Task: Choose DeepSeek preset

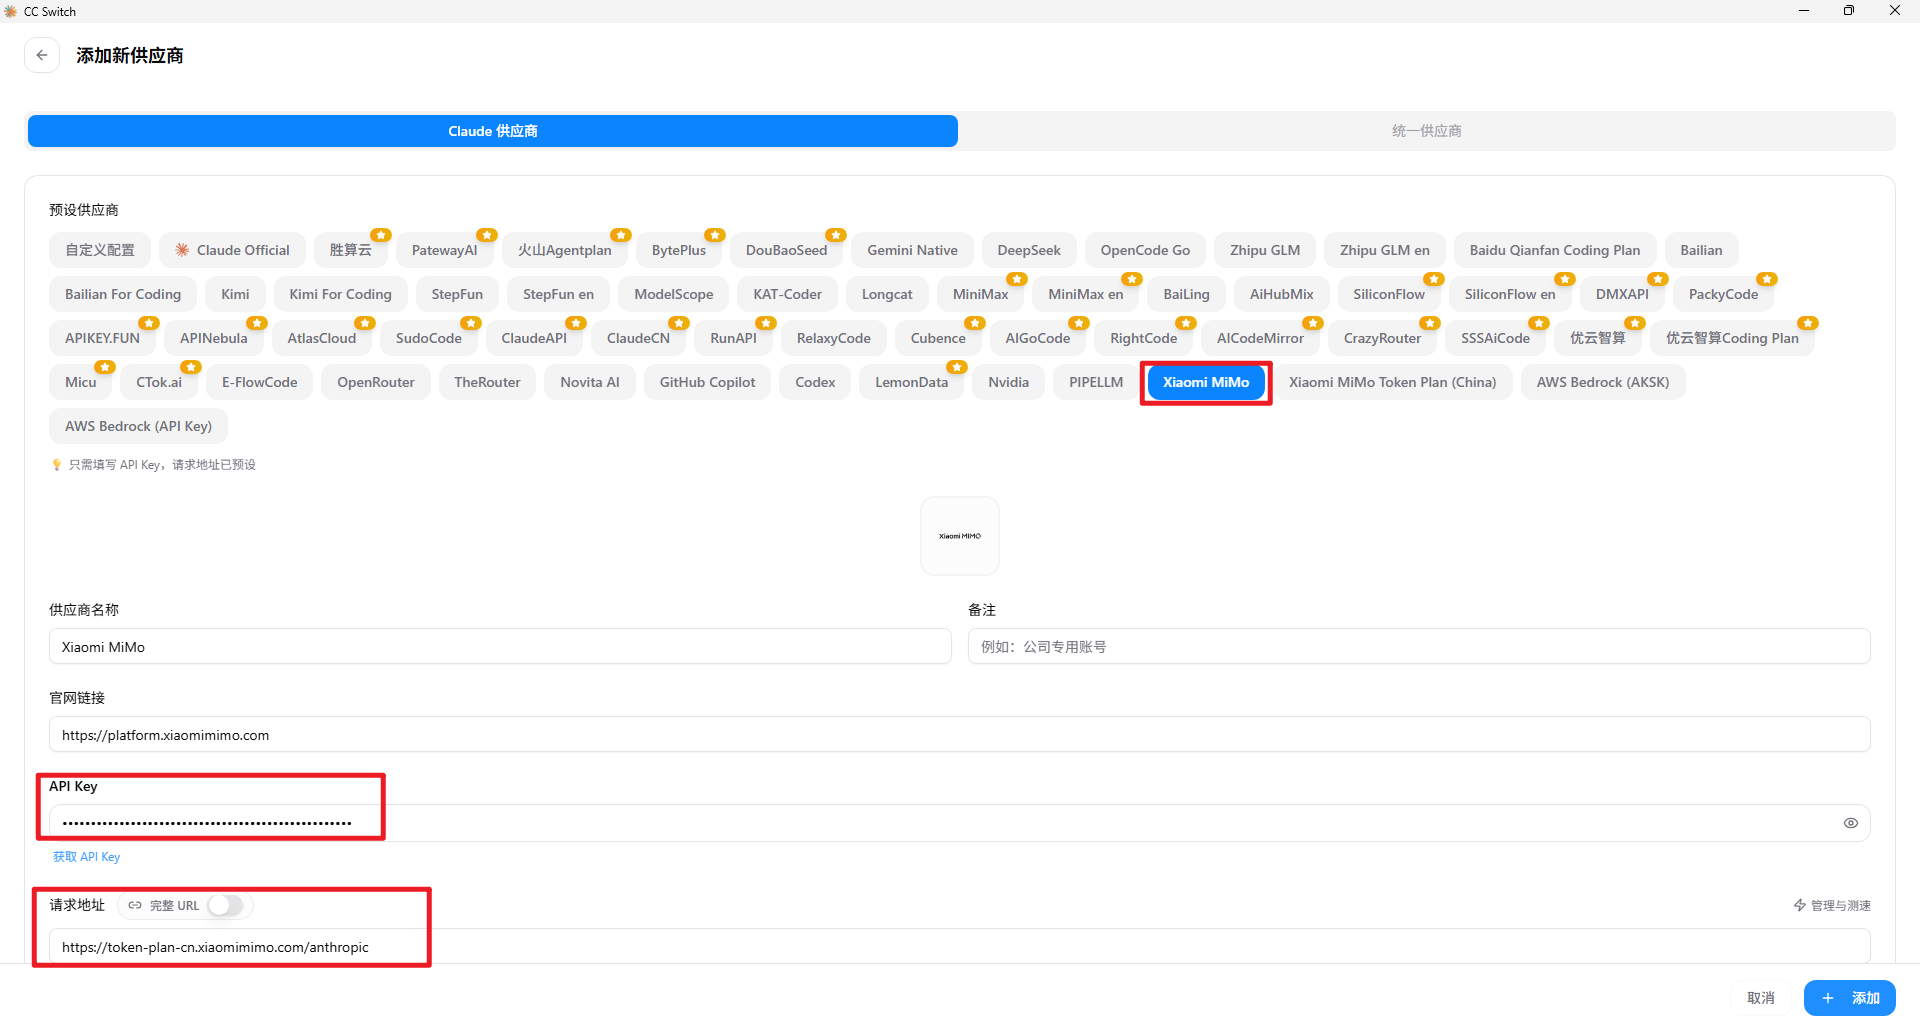Action: [x=1029, y=250]
